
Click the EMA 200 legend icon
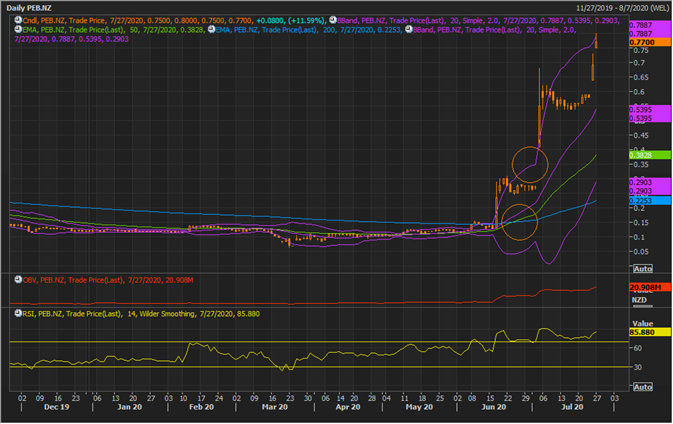211,29
